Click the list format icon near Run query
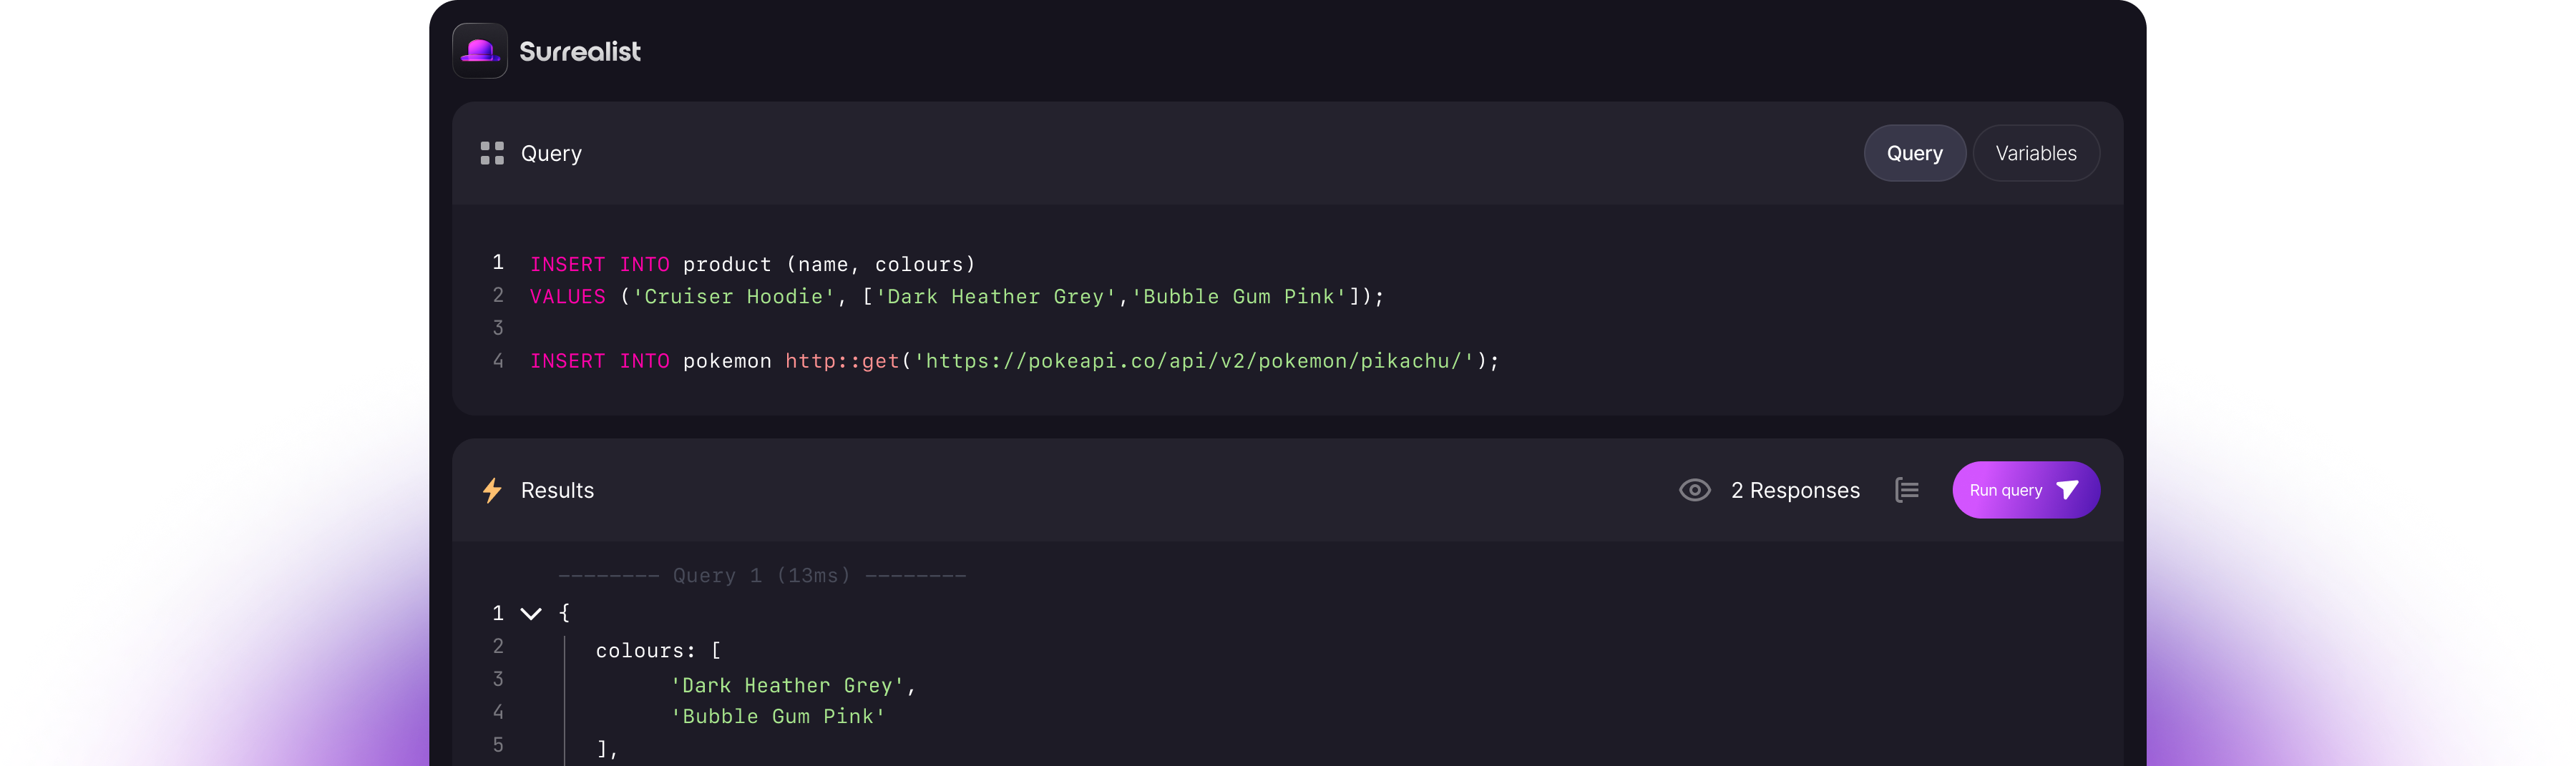2576x766 pixels. [1906, 490]
